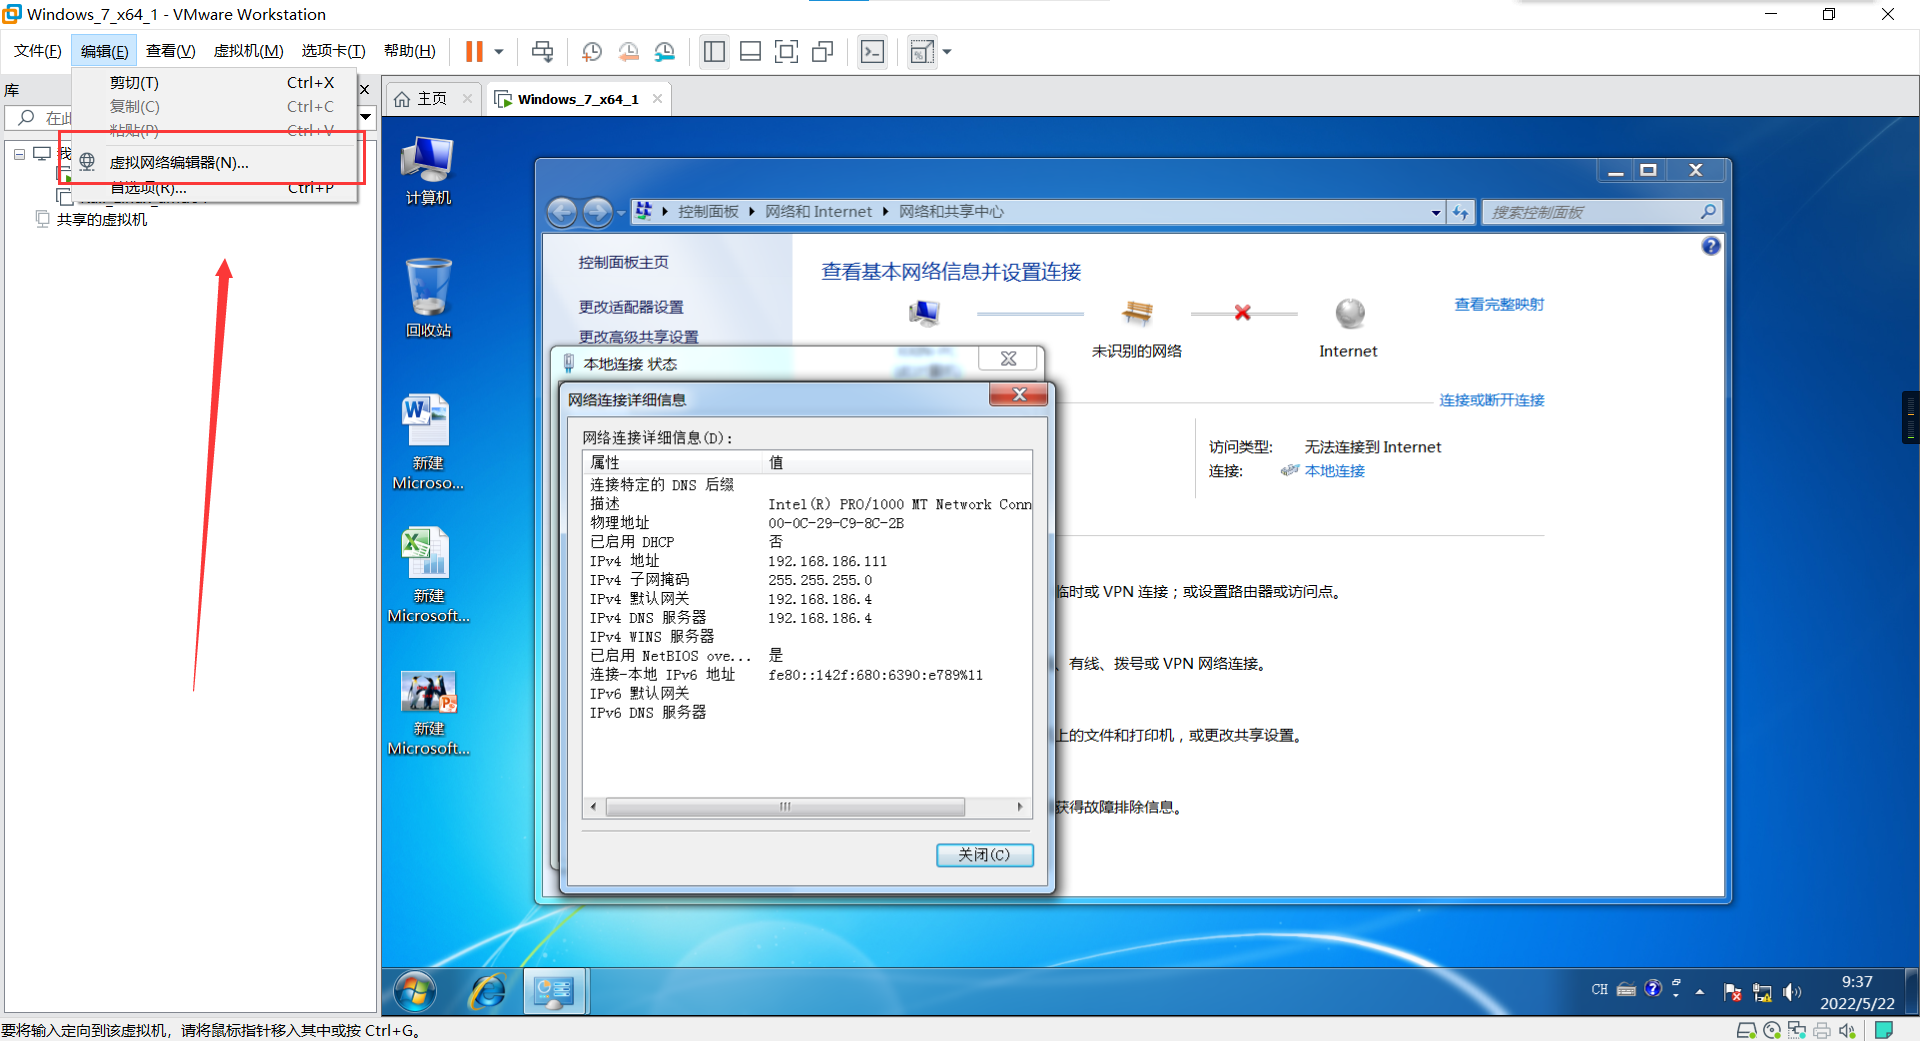The image size is (1920, 1041).
Task: Select 共享的虚拟机 in the library
Action: [101, 219]
